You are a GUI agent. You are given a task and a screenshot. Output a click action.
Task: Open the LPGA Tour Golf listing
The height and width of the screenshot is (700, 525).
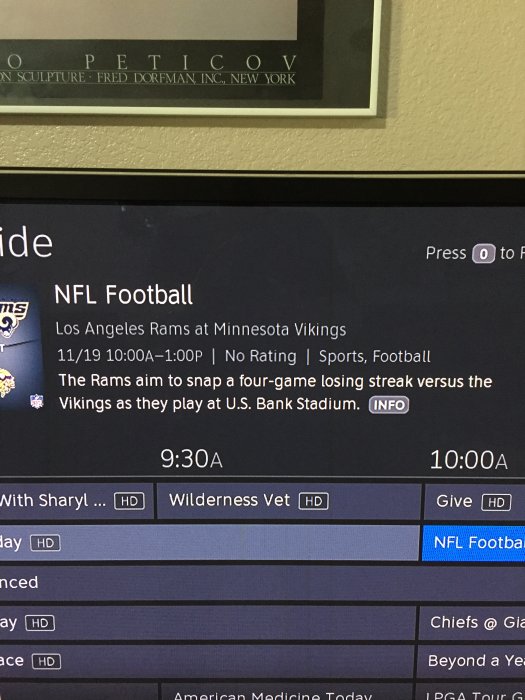tap(471, 691)
